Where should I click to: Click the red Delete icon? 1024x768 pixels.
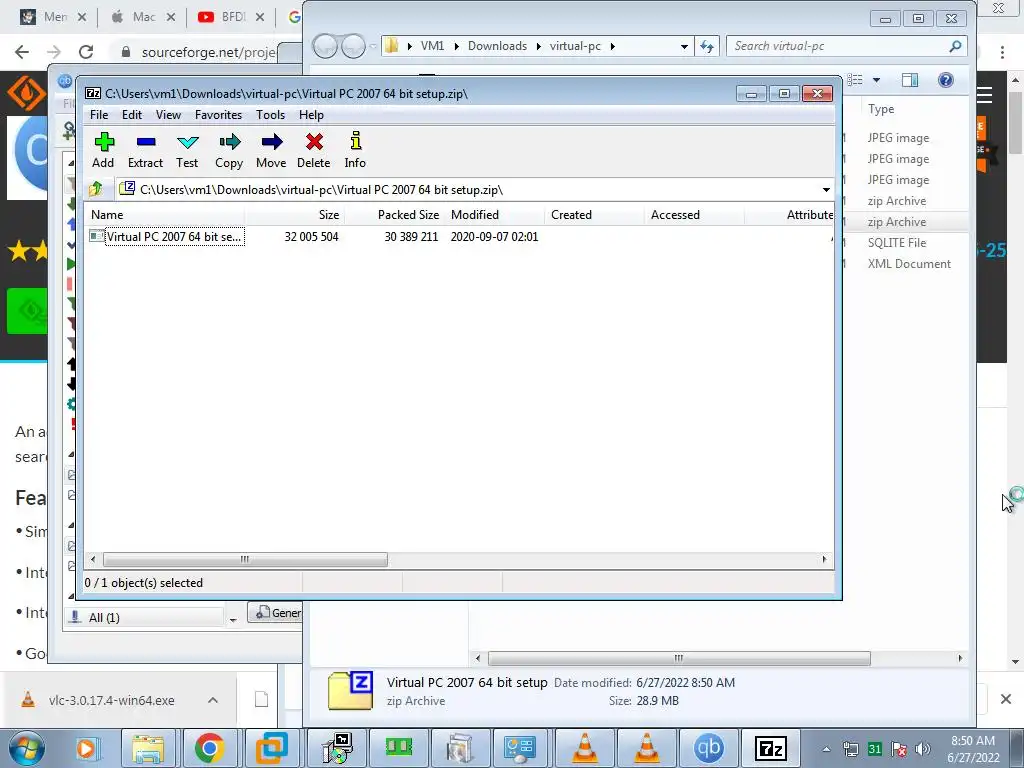coord(313,150)
